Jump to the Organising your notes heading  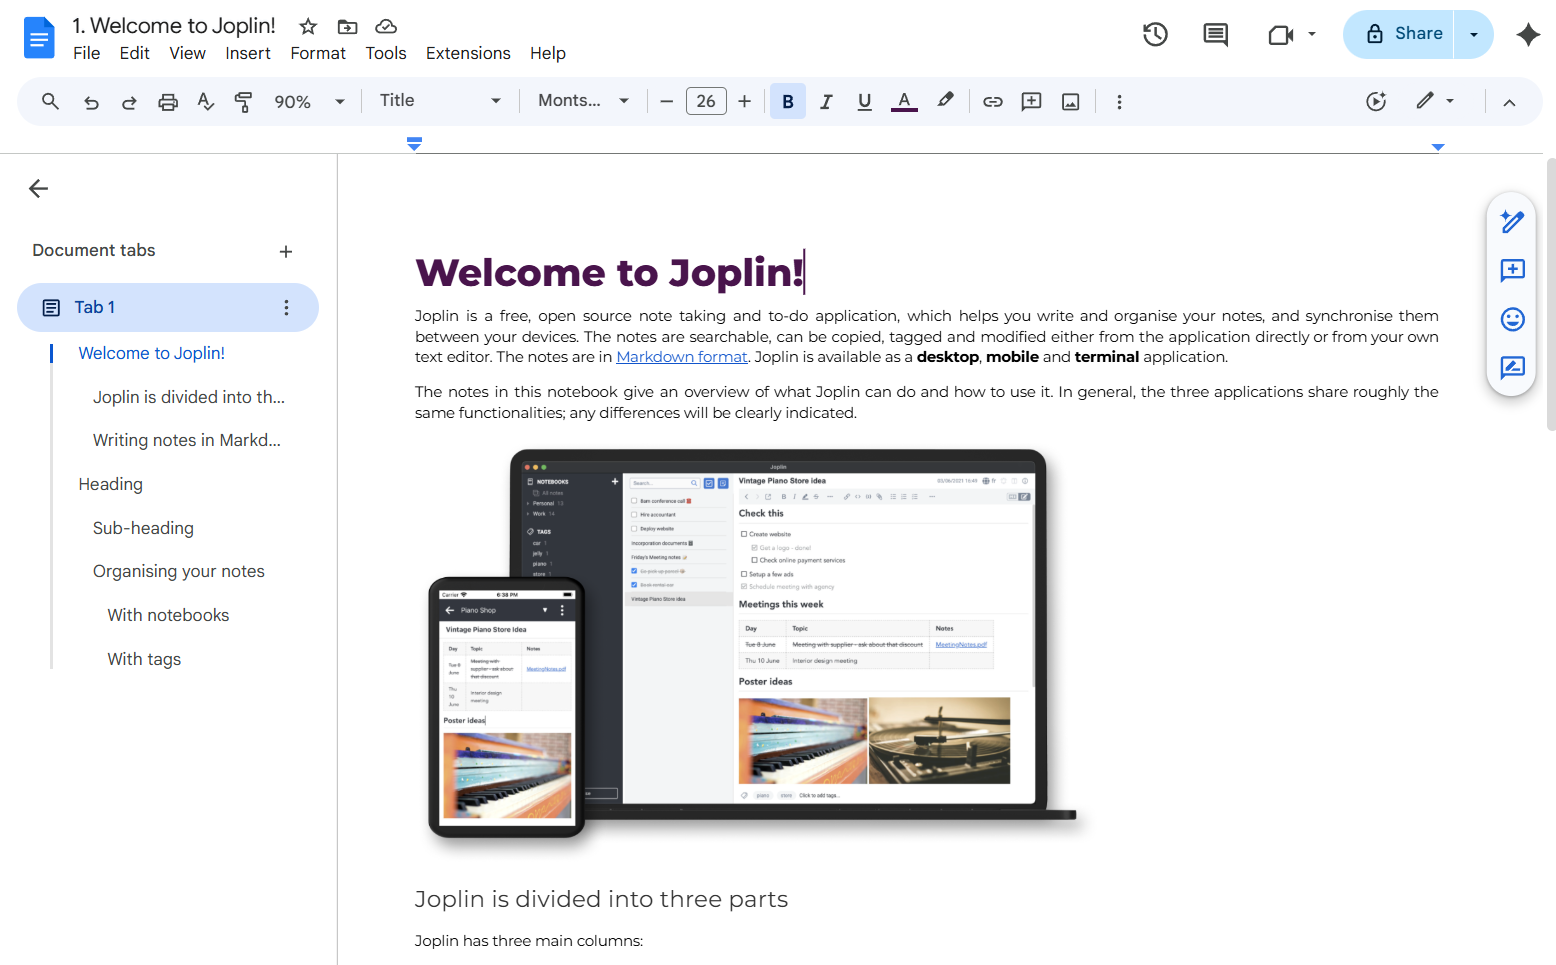(178, 571)
